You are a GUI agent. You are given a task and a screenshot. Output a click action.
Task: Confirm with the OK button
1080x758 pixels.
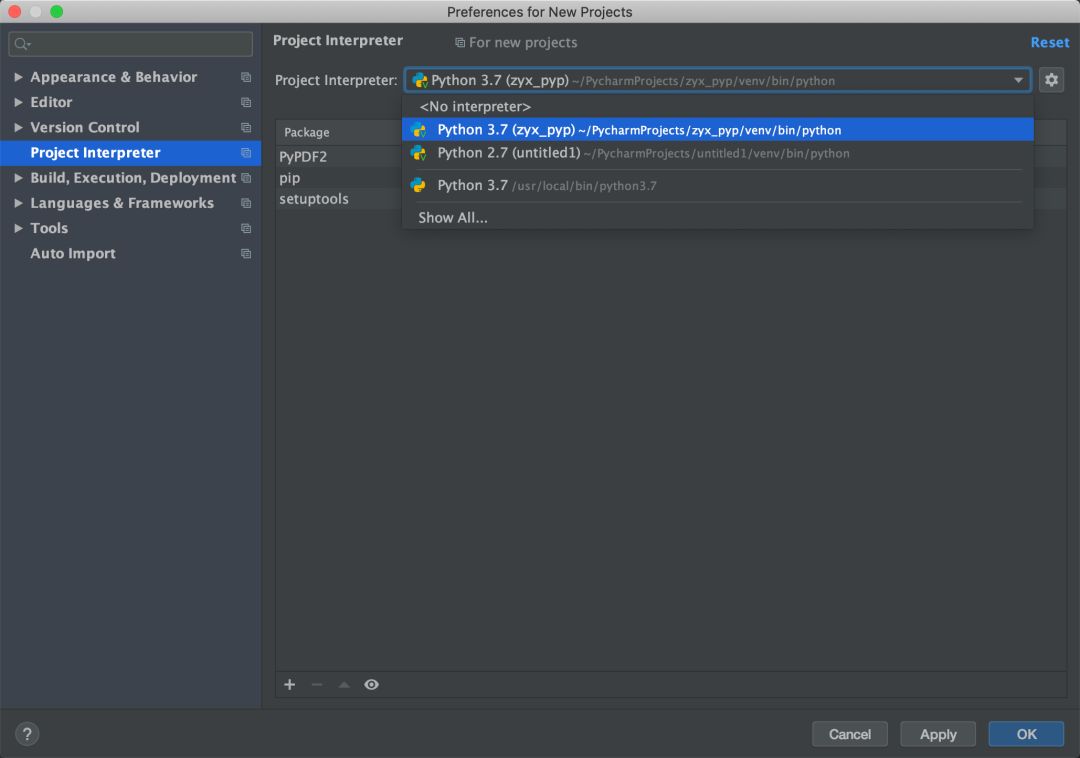click(1026, 734)
